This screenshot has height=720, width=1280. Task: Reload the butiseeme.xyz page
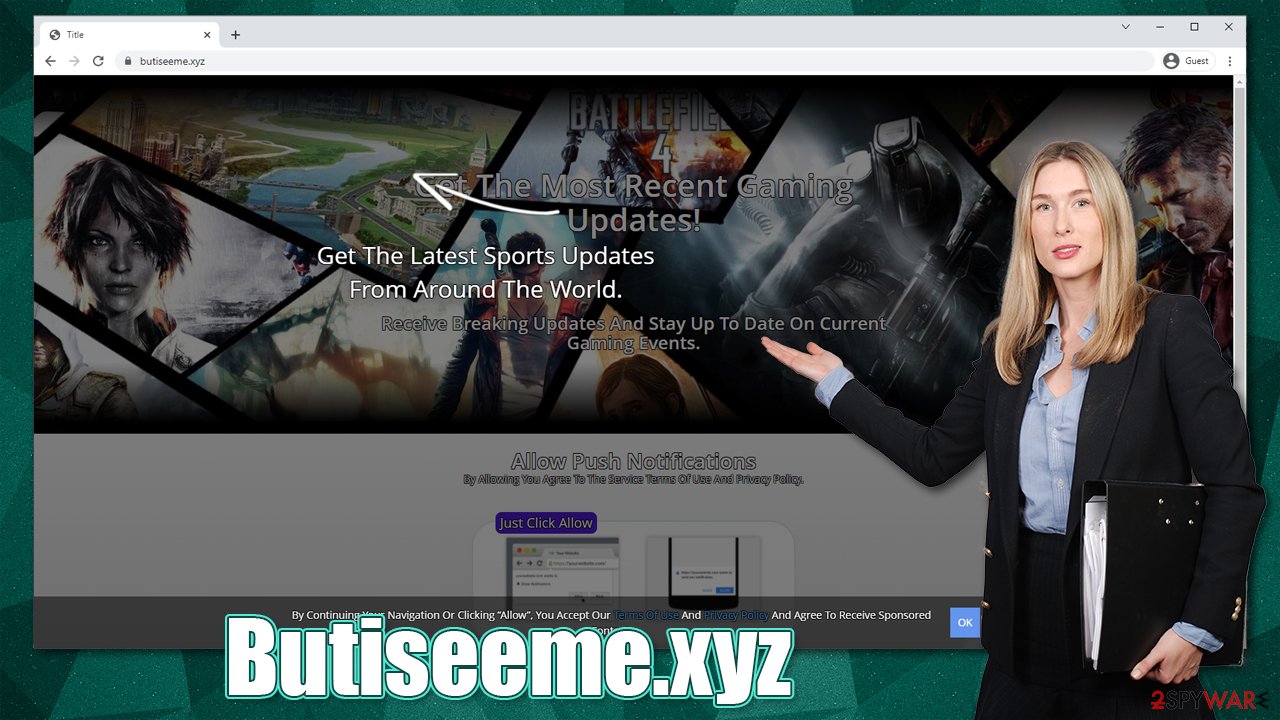(x=98, y=61)
